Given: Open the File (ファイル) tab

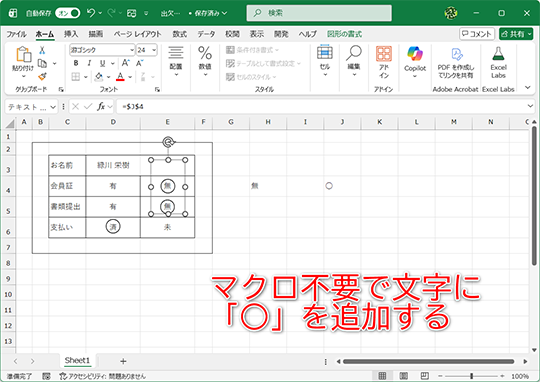Looking at the screenshot, I should tap(16, 34).
